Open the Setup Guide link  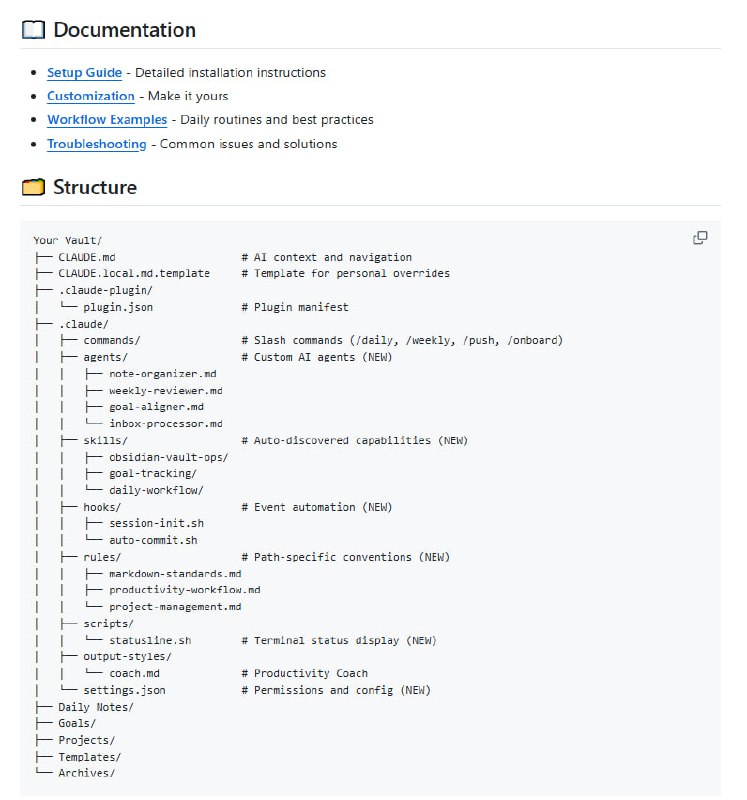click(x=84, y=72)
